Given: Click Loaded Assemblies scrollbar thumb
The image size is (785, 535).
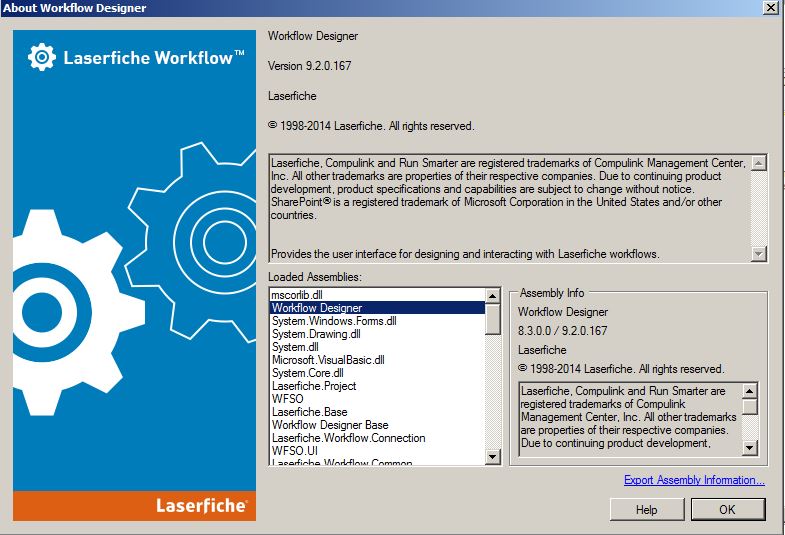Looking at the screenshot, I should [493, 319].
